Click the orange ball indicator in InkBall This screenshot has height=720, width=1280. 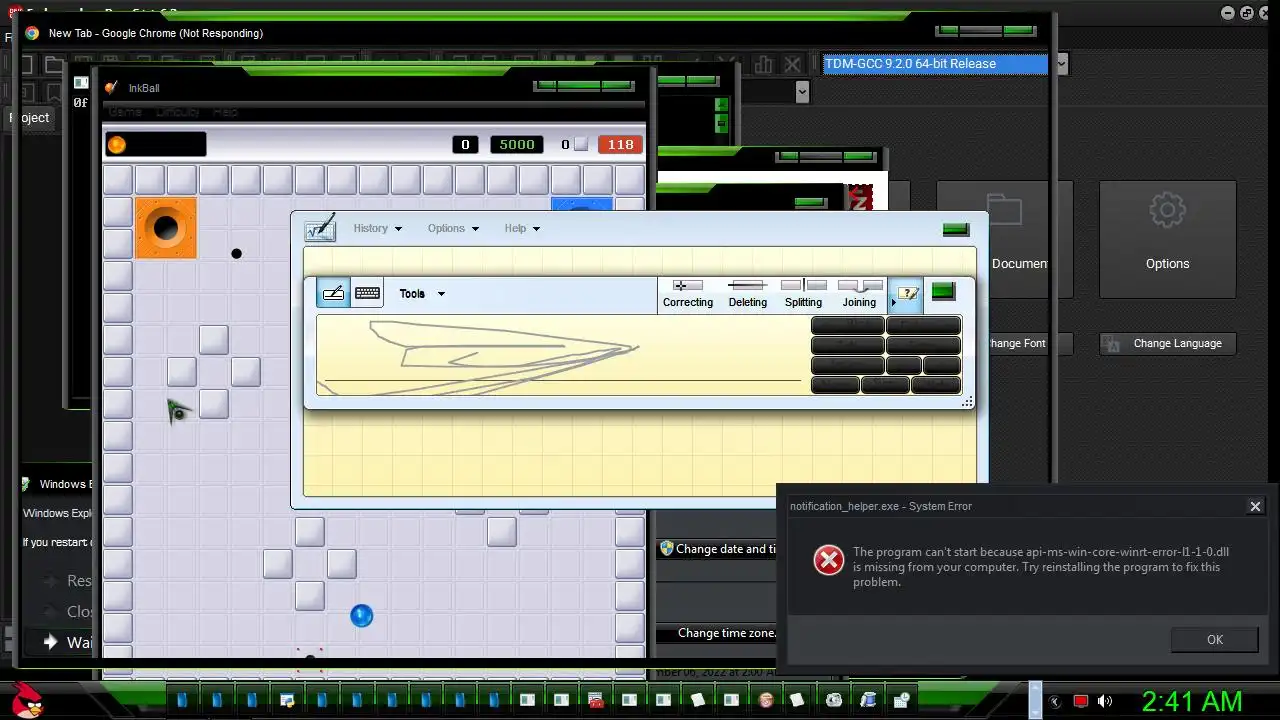click(x=117, y=145)
